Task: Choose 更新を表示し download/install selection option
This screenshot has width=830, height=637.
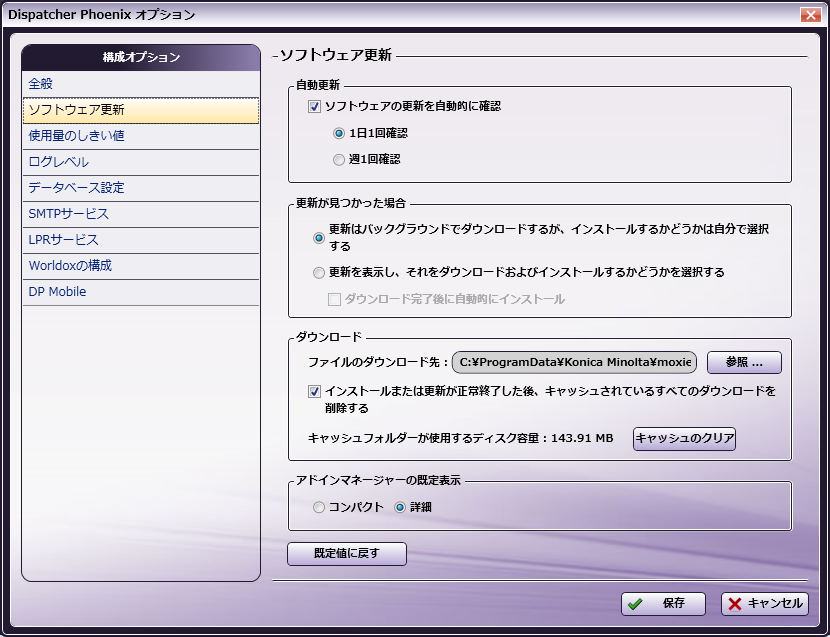Action: [319, 273]
